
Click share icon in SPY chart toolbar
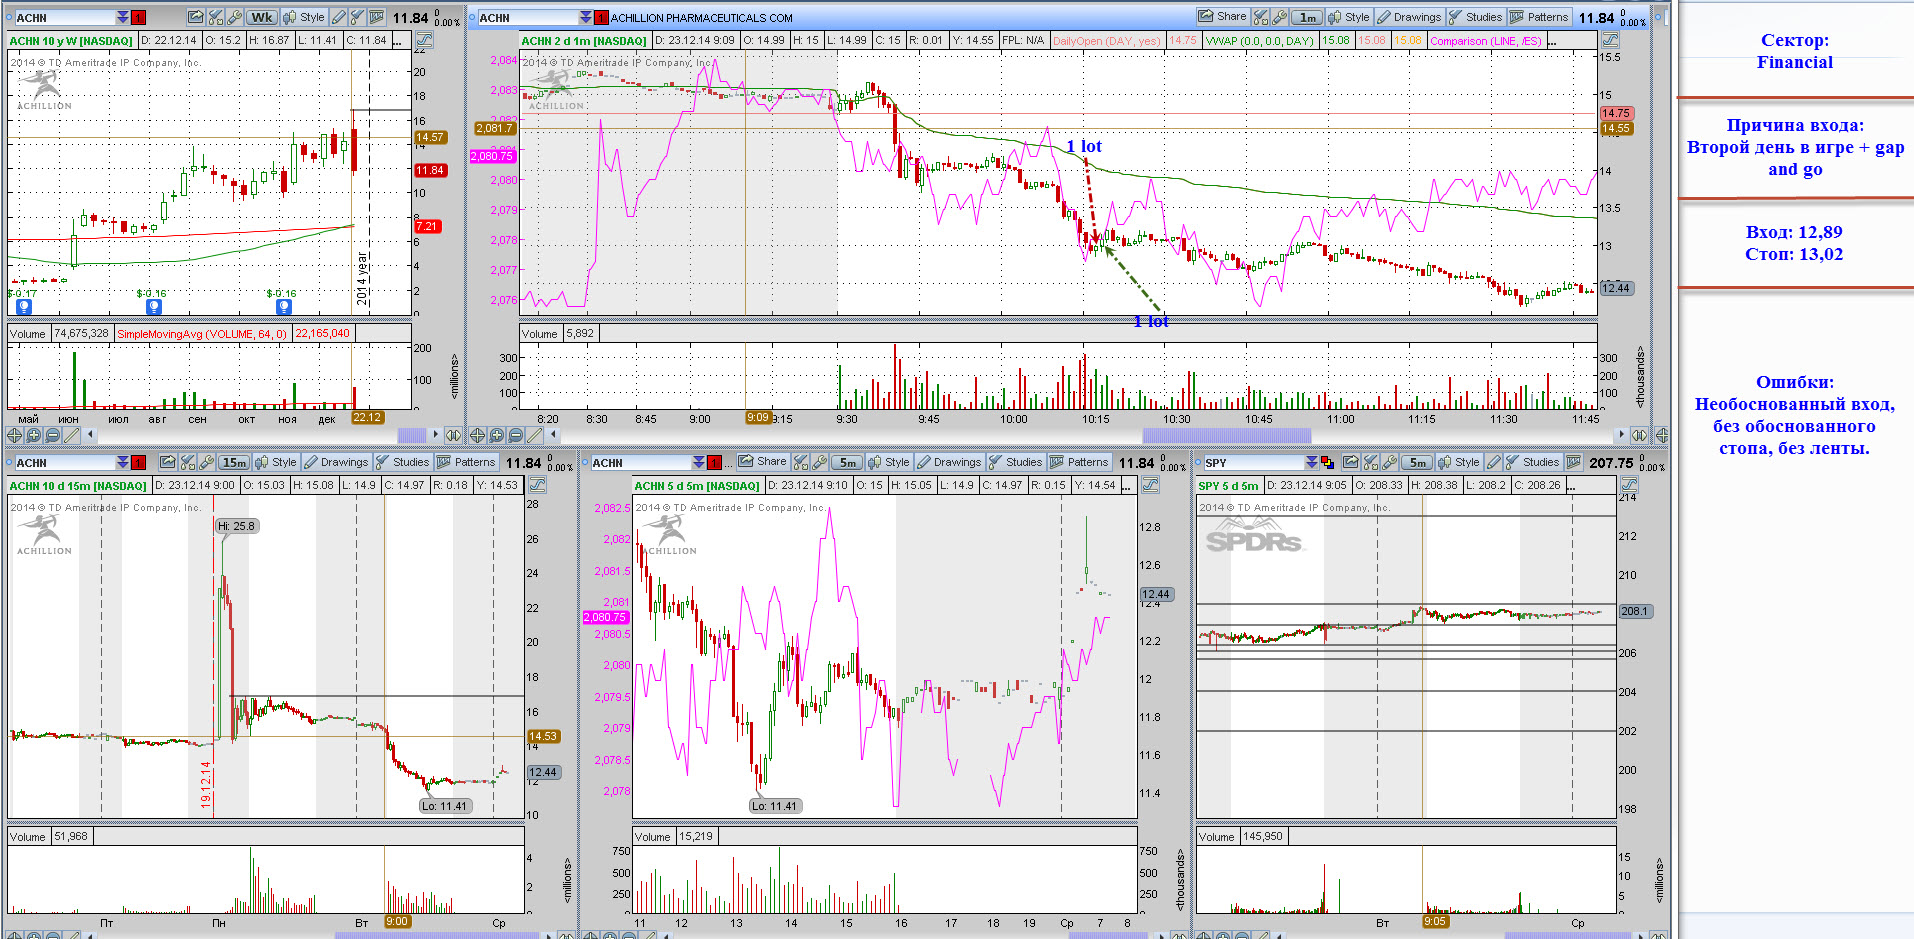(1350, 462)
